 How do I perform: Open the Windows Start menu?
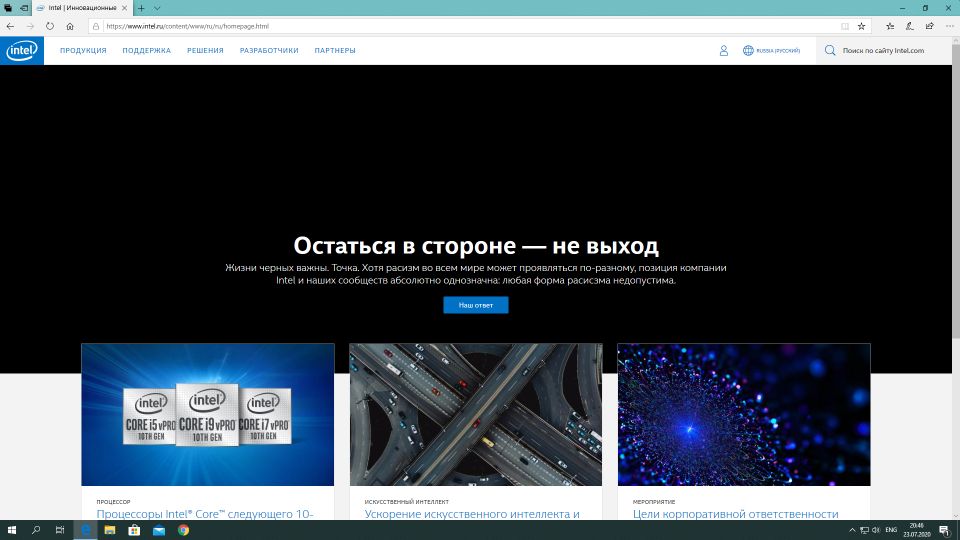pyautogui.click(x=12, y=530)
